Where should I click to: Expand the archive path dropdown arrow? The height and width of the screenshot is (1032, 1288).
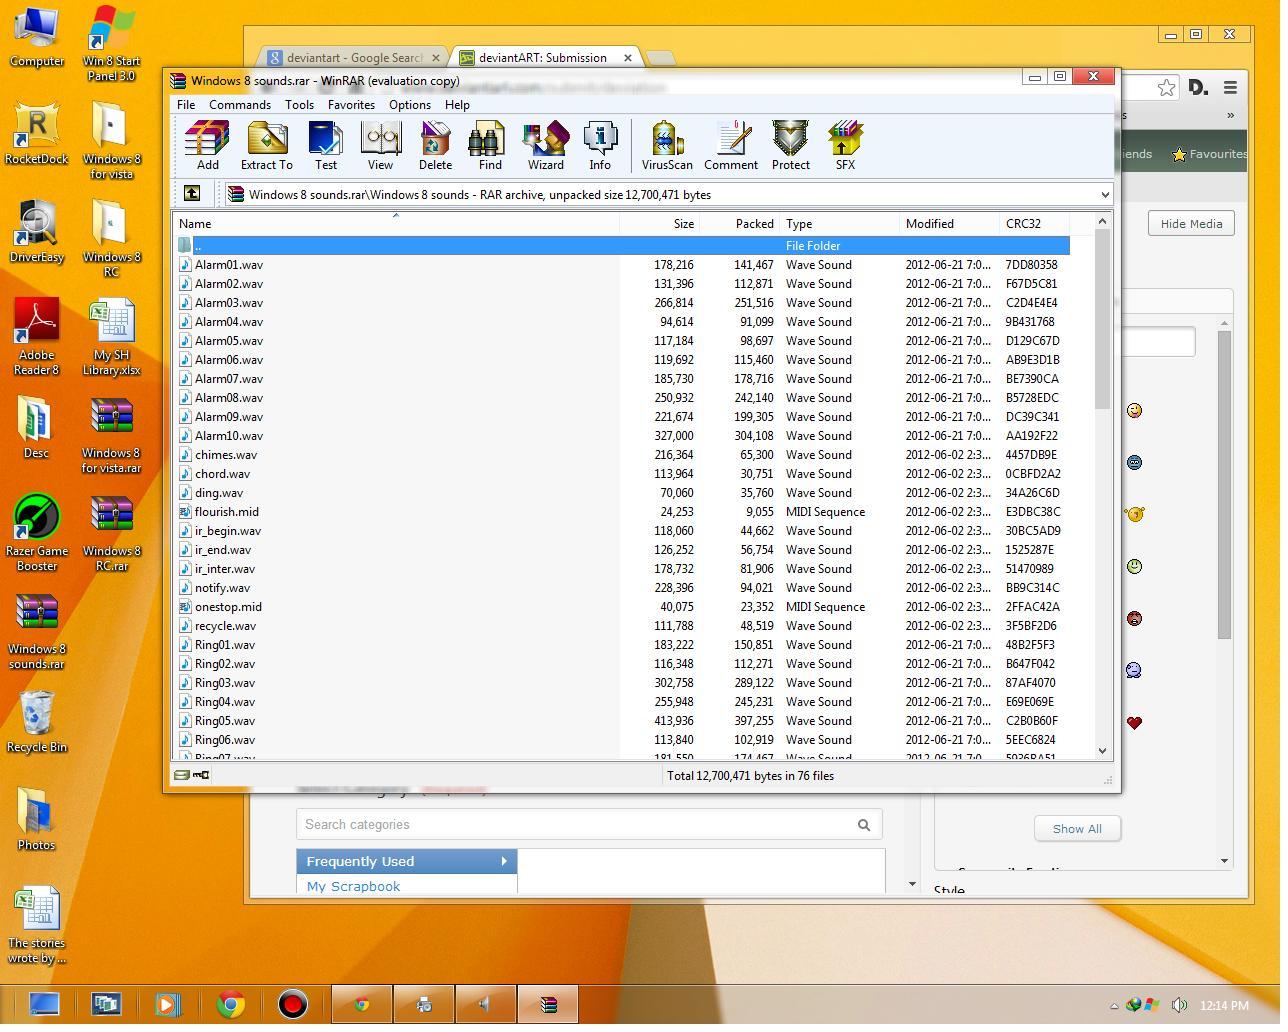[1104, 195]
